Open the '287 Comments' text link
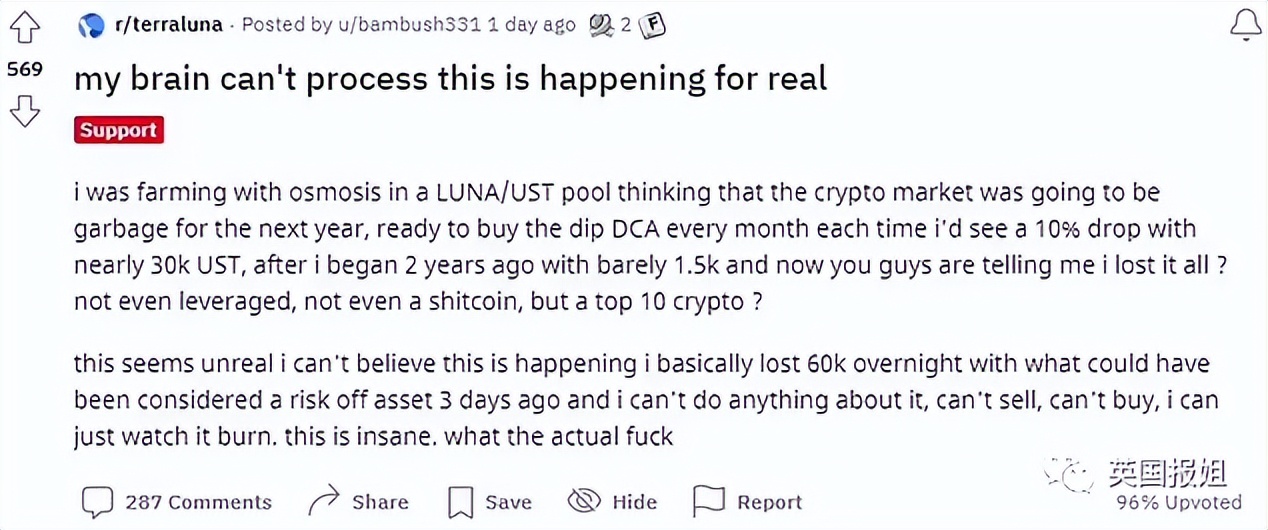Image resolution: width=1268 pixels, height=530 pixels. (x=198, y=502)
